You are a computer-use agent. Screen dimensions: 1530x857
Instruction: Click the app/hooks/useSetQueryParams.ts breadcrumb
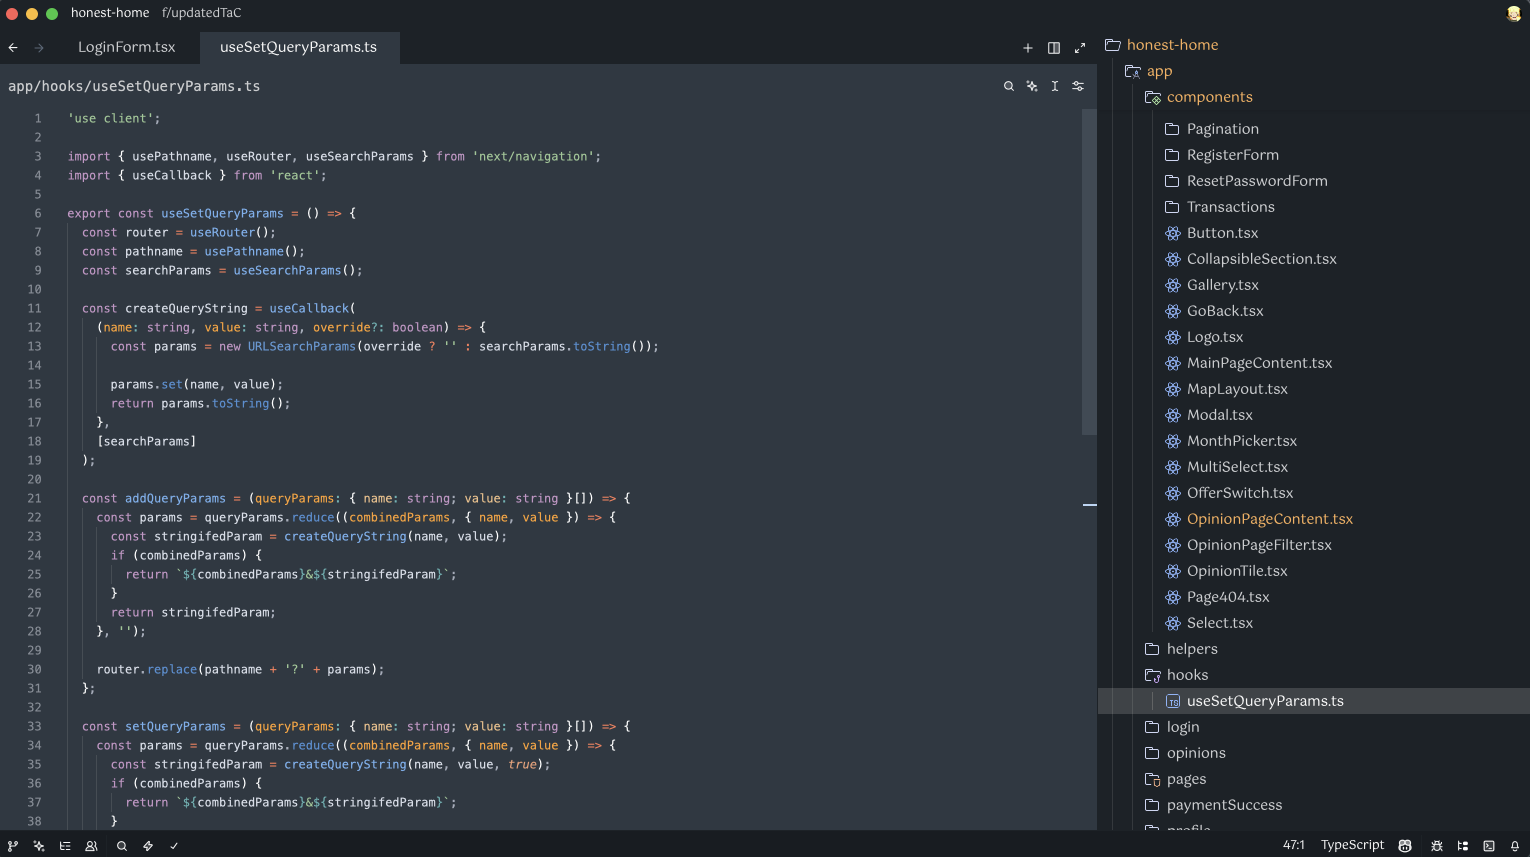[134, 86]
